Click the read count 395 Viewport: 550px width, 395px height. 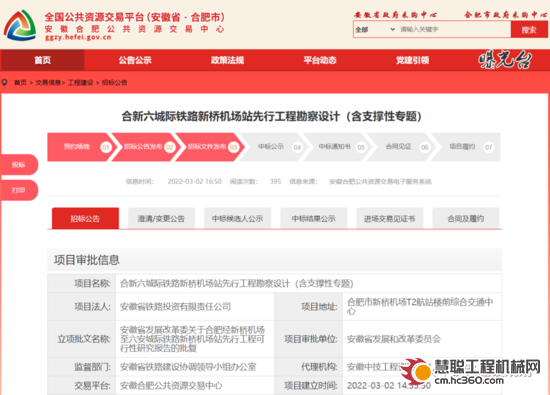pyautogui.click(x=275, y=181)
